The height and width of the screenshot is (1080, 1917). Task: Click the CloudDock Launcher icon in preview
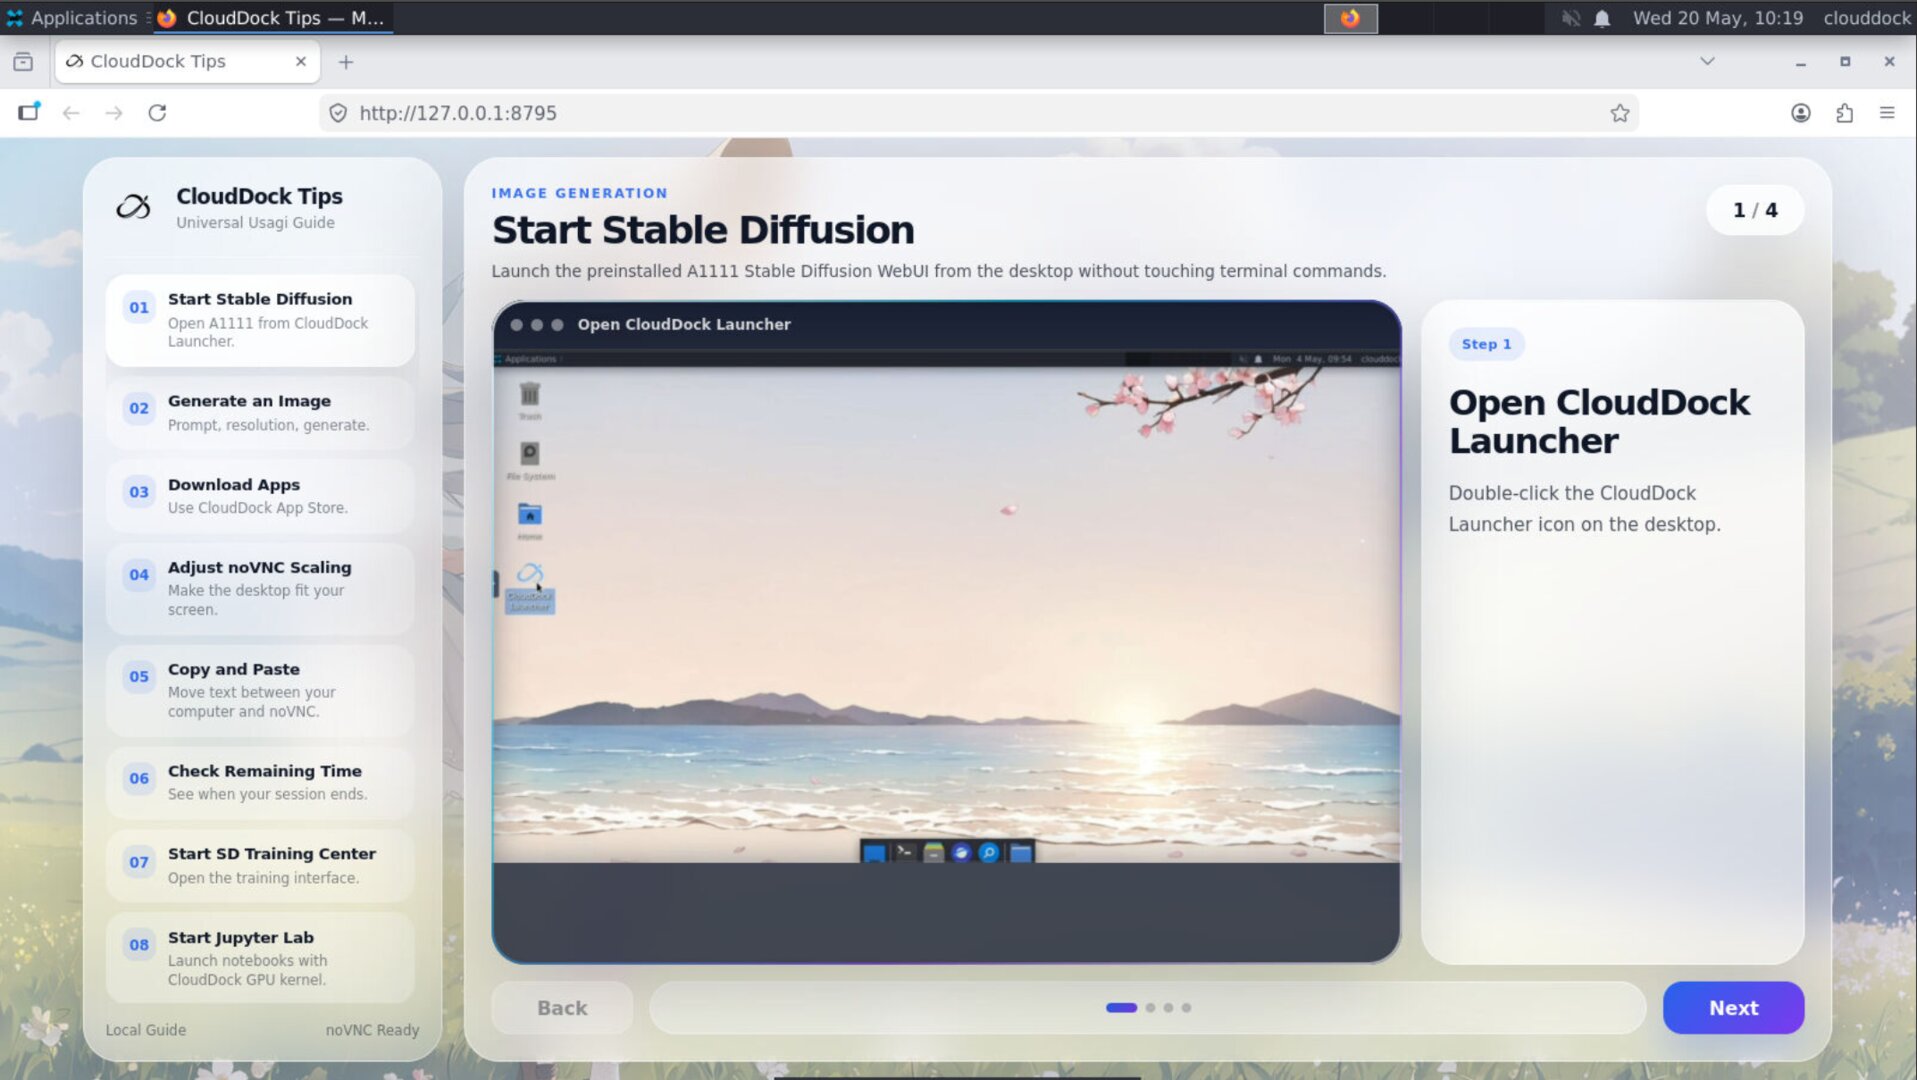pos(529,586)
